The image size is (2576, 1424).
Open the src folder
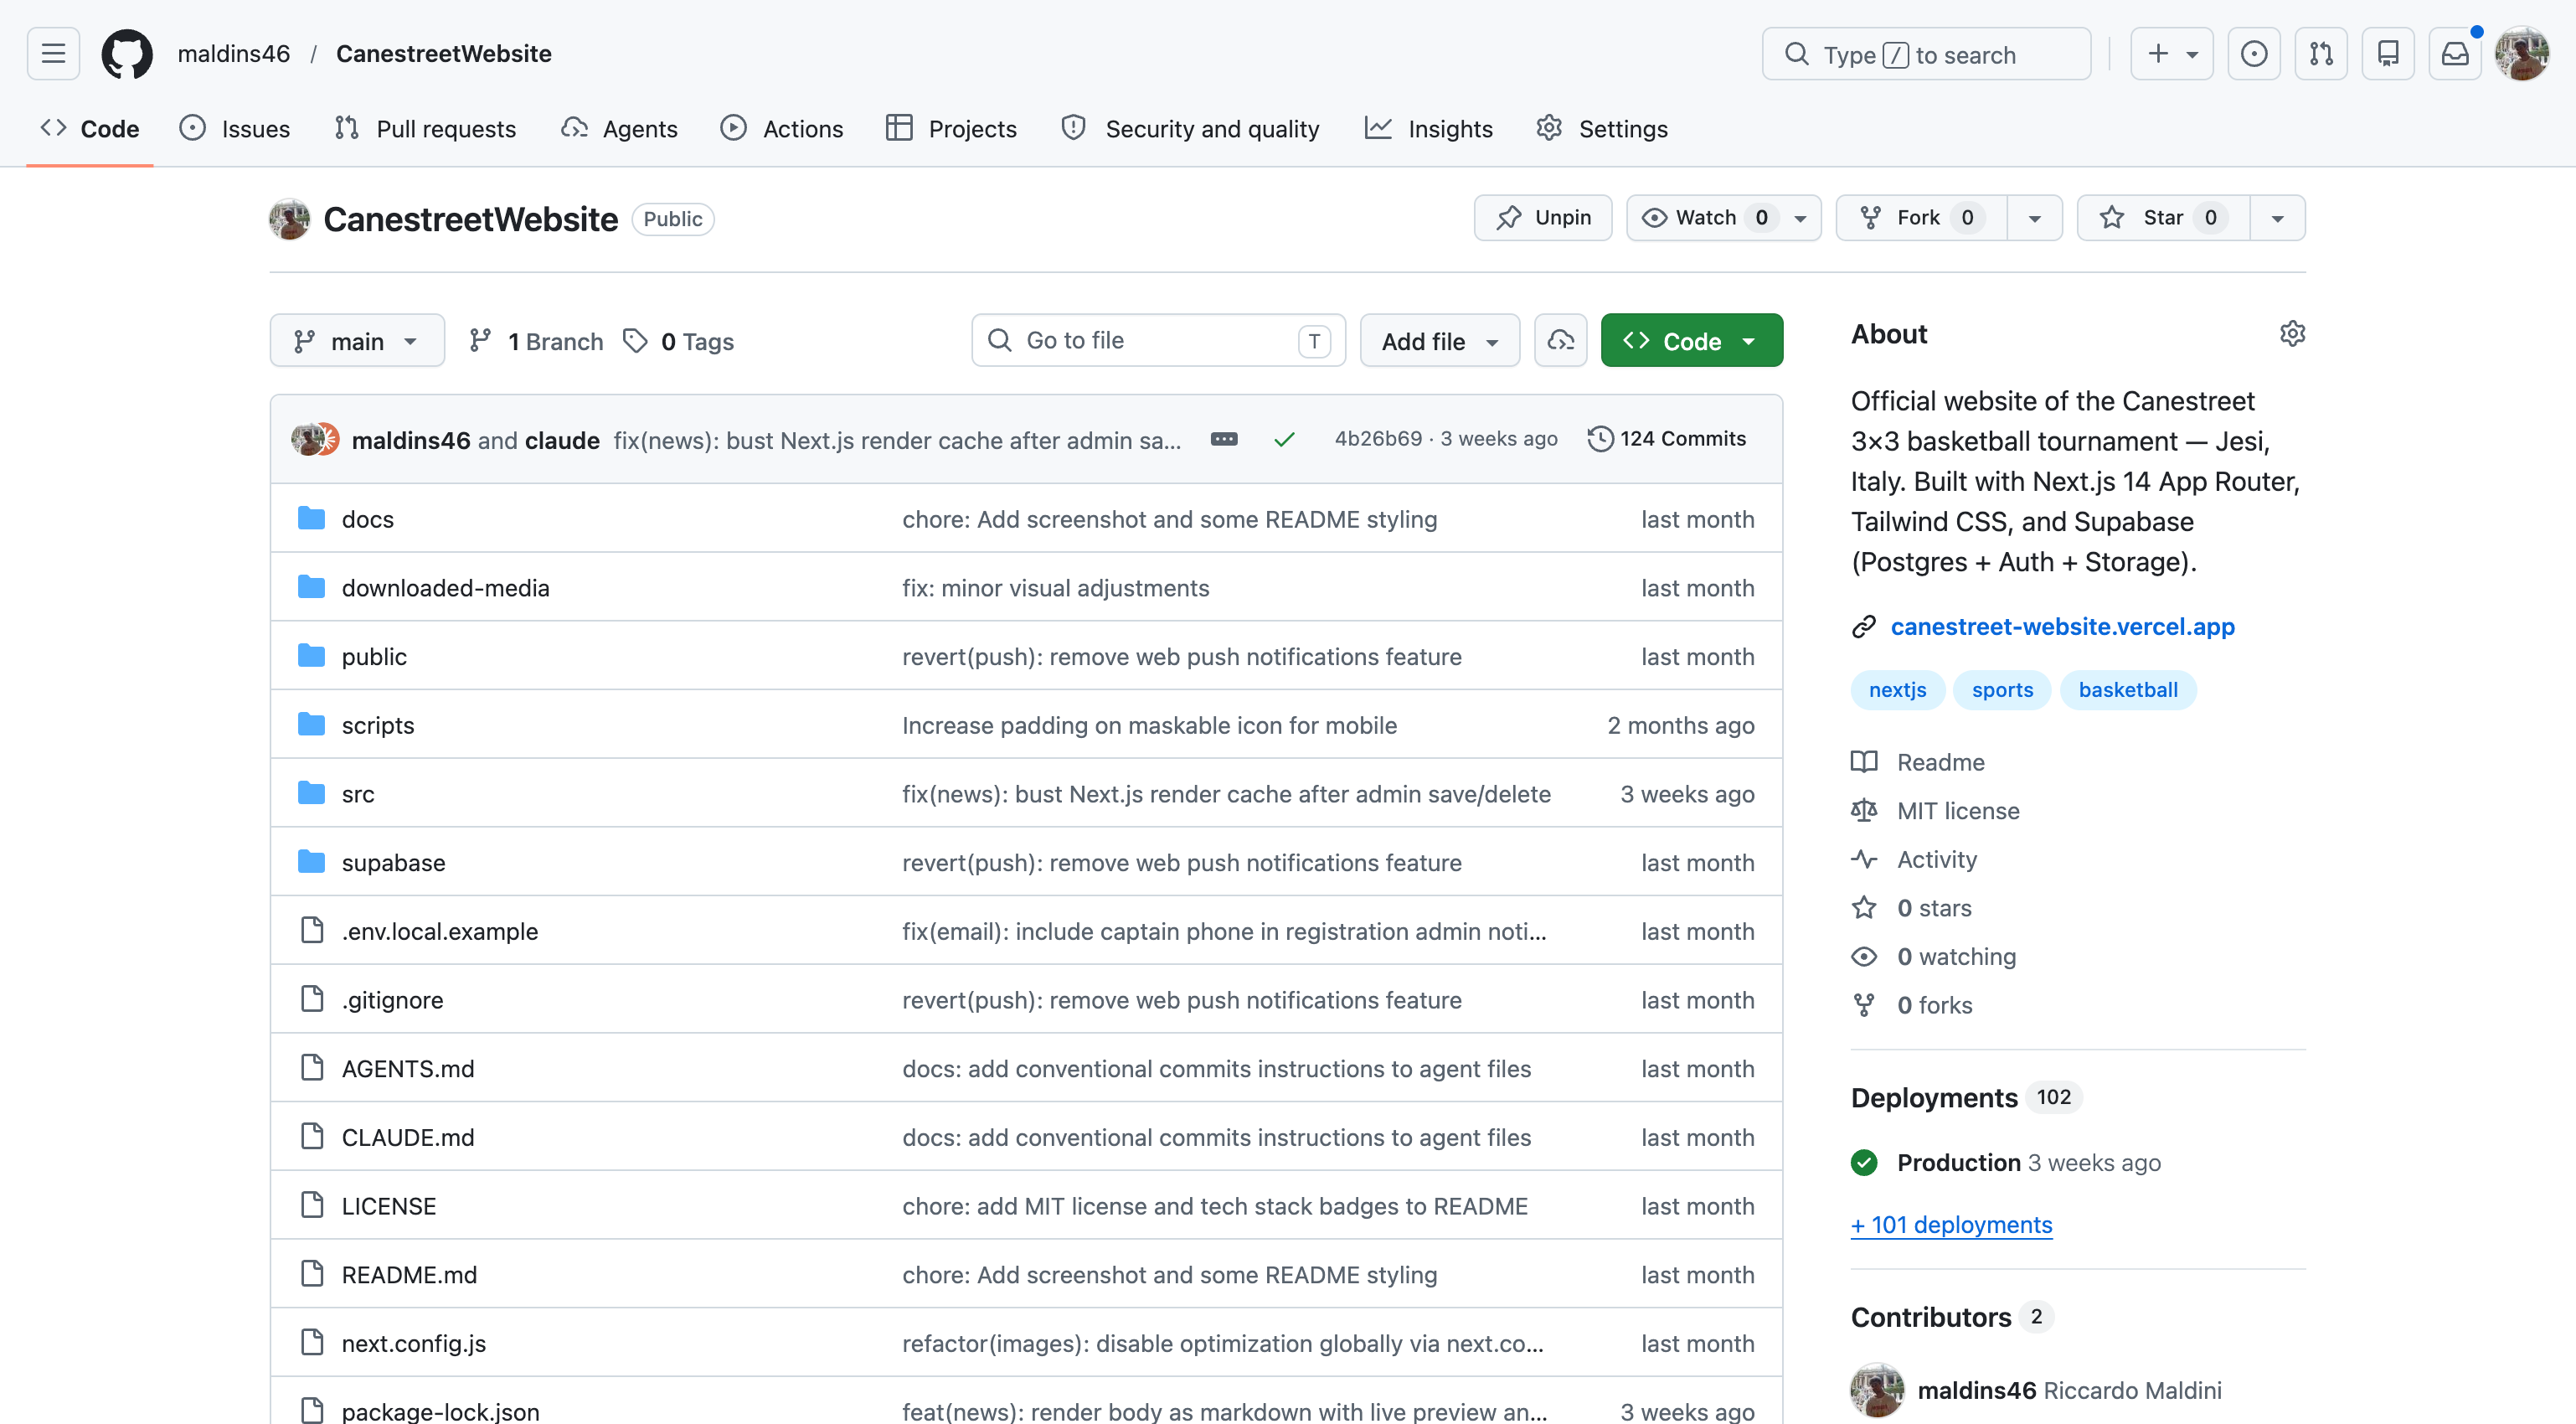pos(358,794)
